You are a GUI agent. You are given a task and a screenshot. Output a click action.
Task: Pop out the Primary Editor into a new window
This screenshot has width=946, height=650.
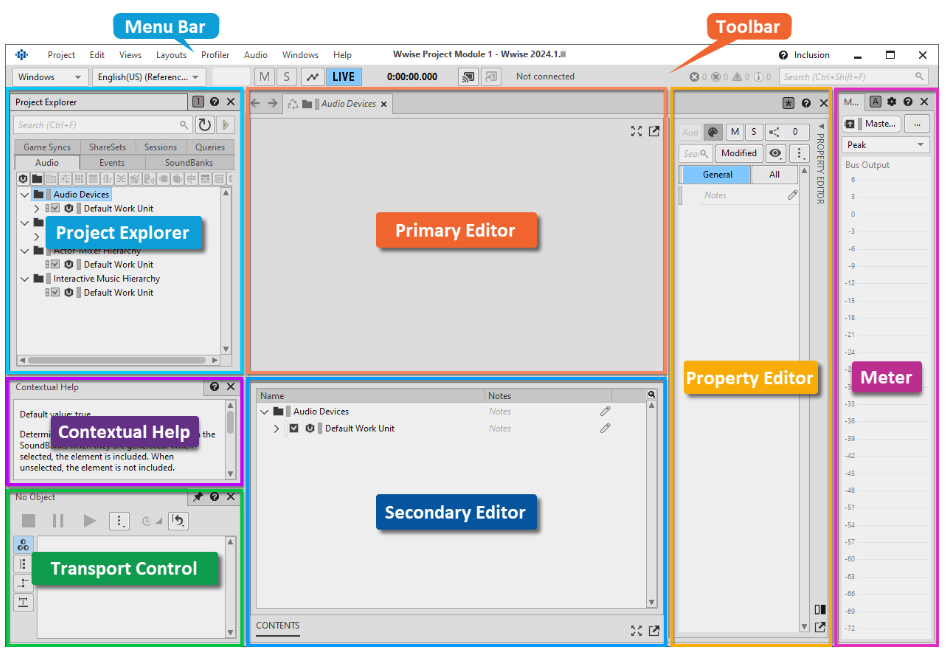tap(654, 131)
